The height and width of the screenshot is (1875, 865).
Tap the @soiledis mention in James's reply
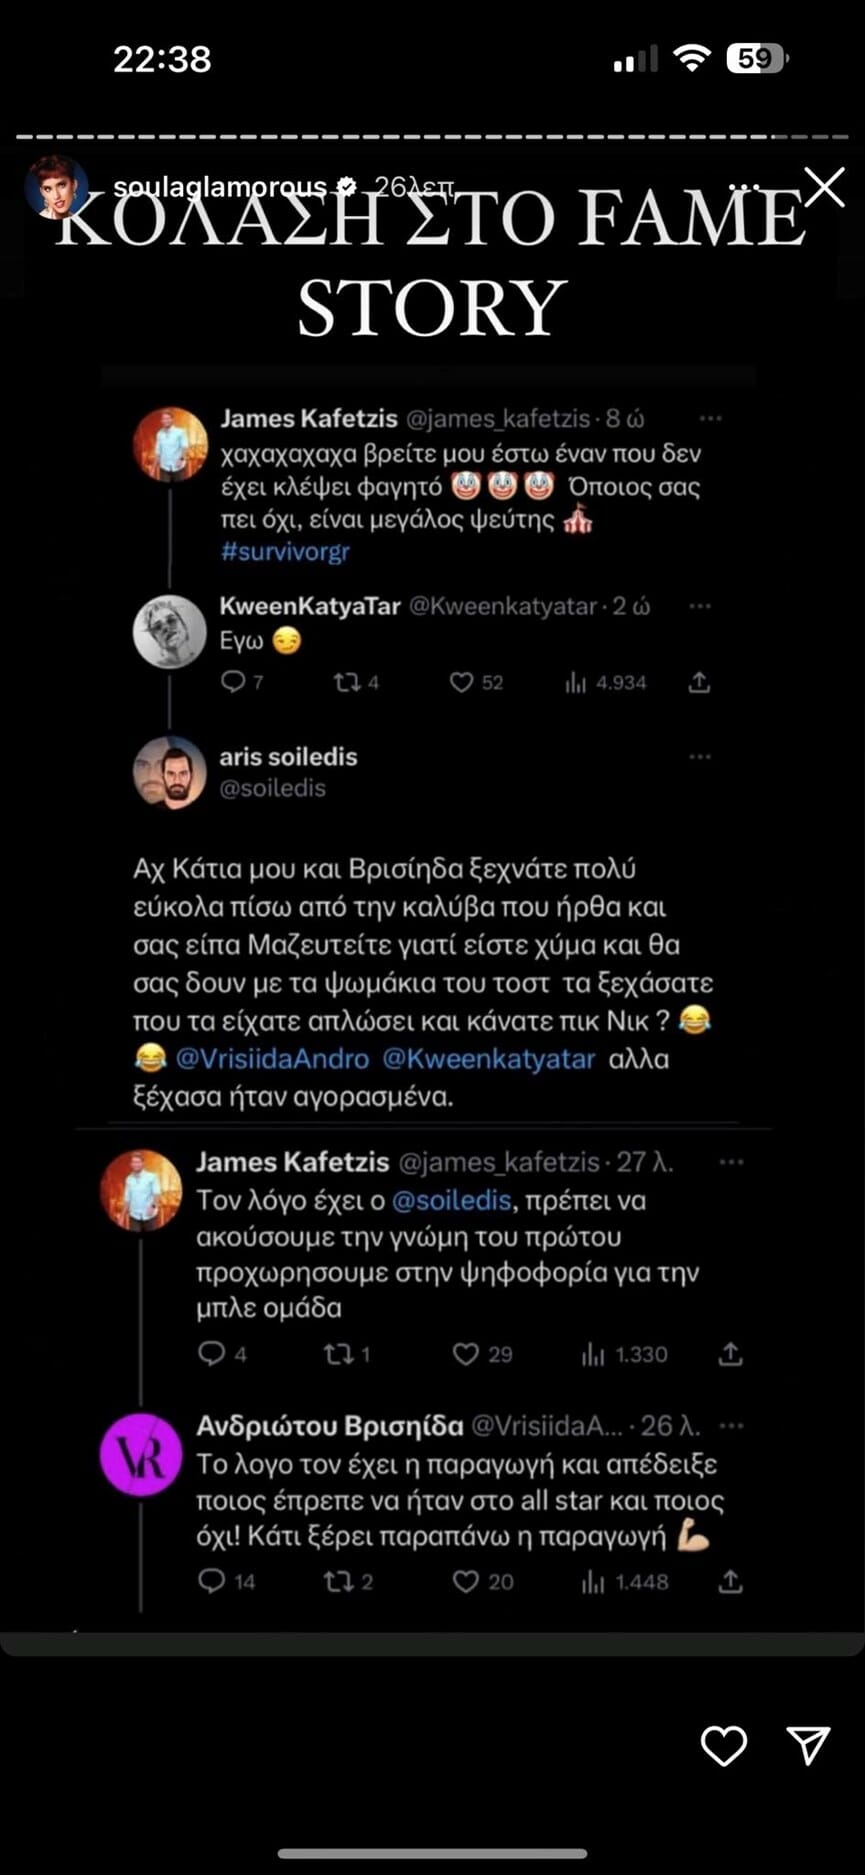[x=451, y=1199]
